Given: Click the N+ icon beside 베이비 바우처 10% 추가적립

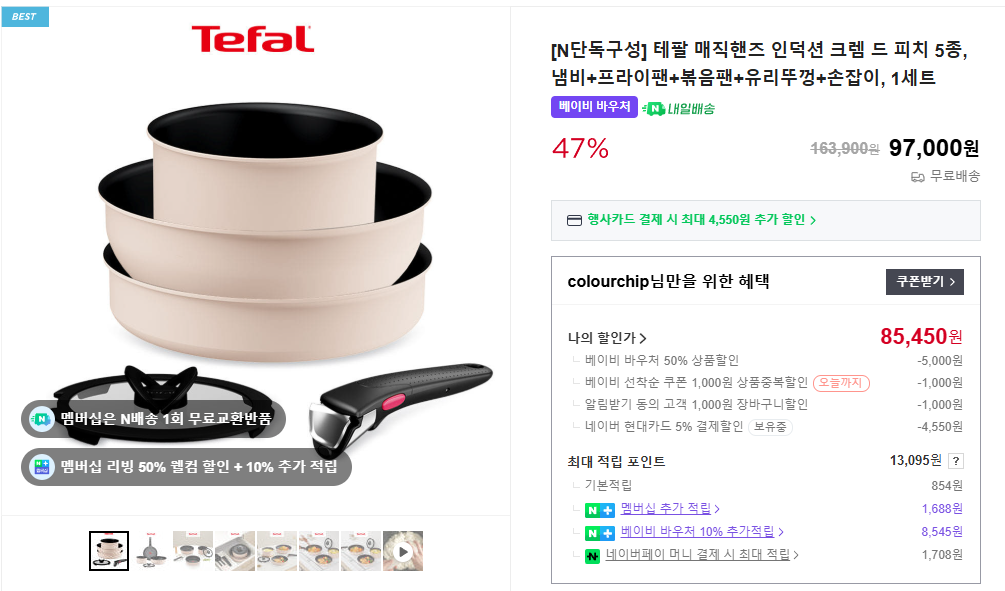Looking at the screenshot, I should click(x=599, y=533).
